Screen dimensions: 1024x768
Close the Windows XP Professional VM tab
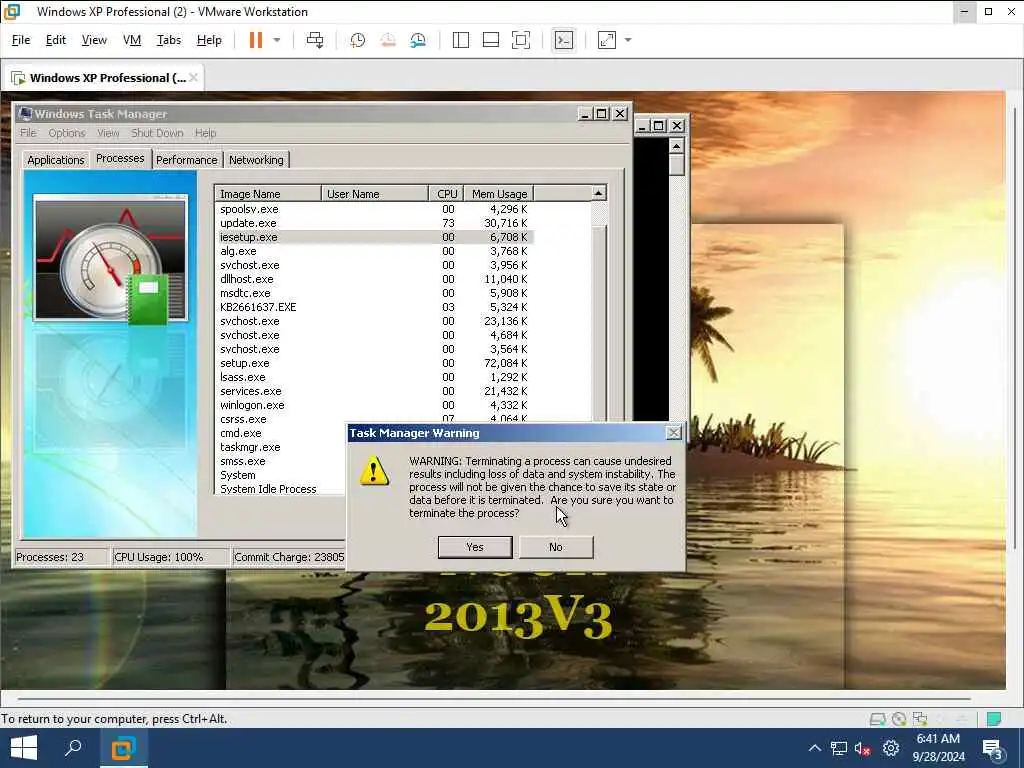pyautogui.click(x=193, y=78)
